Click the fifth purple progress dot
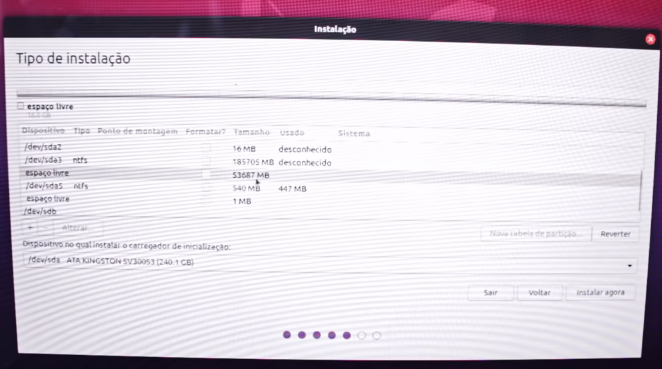 click(347, 335)
